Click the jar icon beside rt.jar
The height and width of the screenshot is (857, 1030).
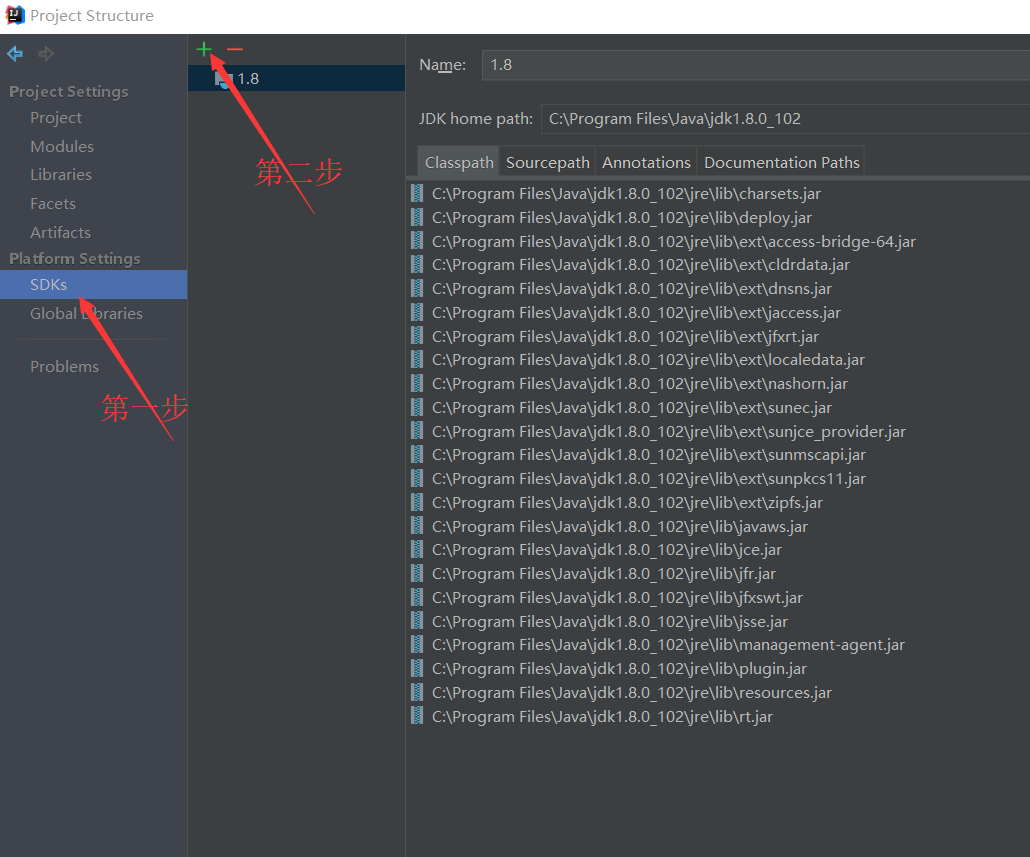(417, 716)
